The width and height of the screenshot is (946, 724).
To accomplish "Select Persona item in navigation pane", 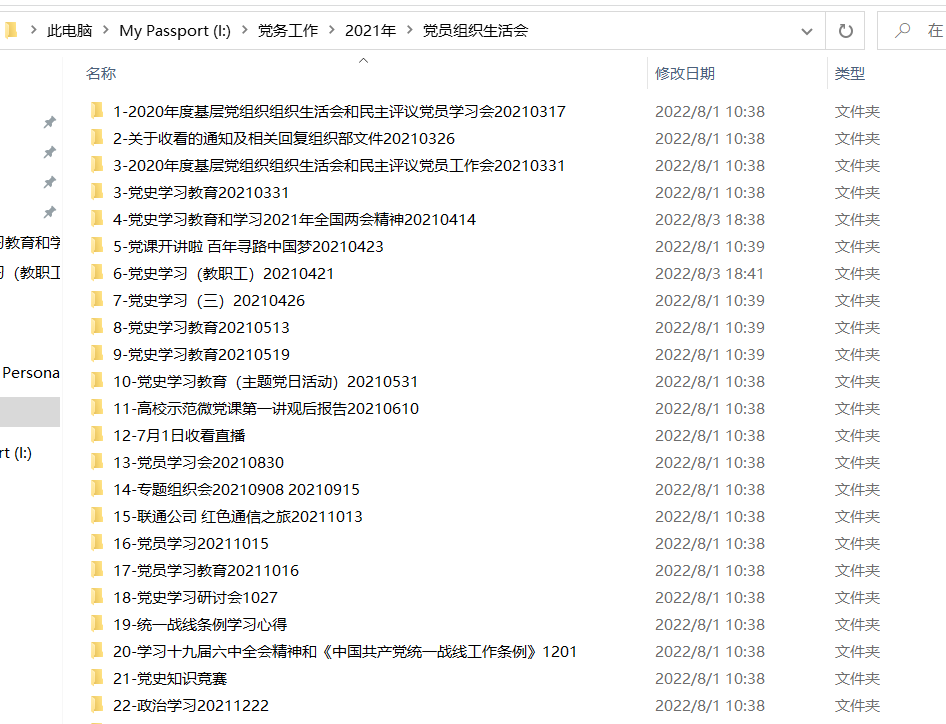I will point(30,373).
